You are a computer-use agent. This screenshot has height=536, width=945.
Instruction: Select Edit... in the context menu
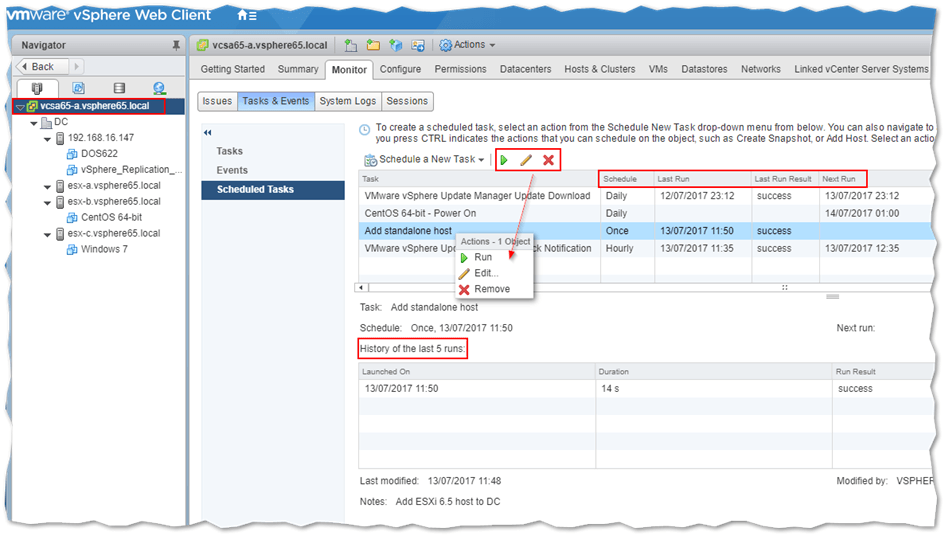coord(486,273)
